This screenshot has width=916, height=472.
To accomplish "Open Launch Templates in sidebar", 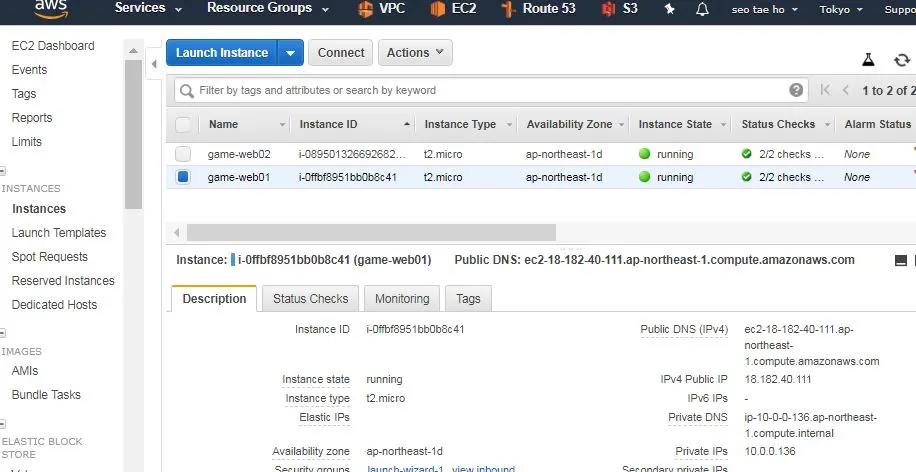I will pos(58,232).
